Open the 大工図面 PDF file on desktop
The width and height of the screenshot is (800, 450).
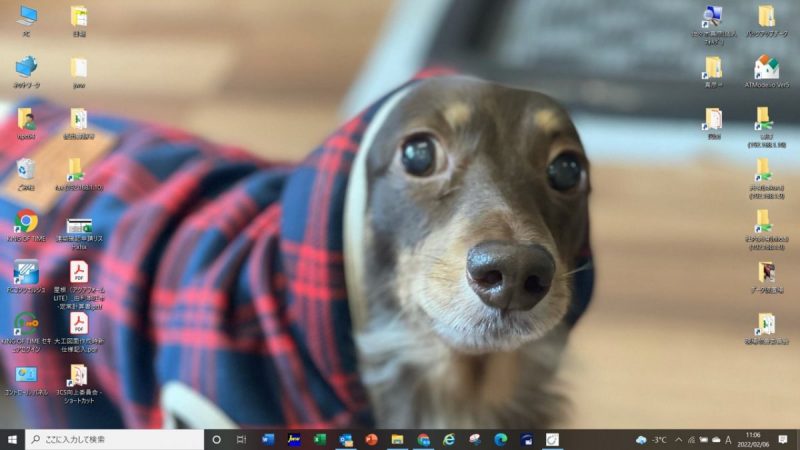(x=79, y=332)
